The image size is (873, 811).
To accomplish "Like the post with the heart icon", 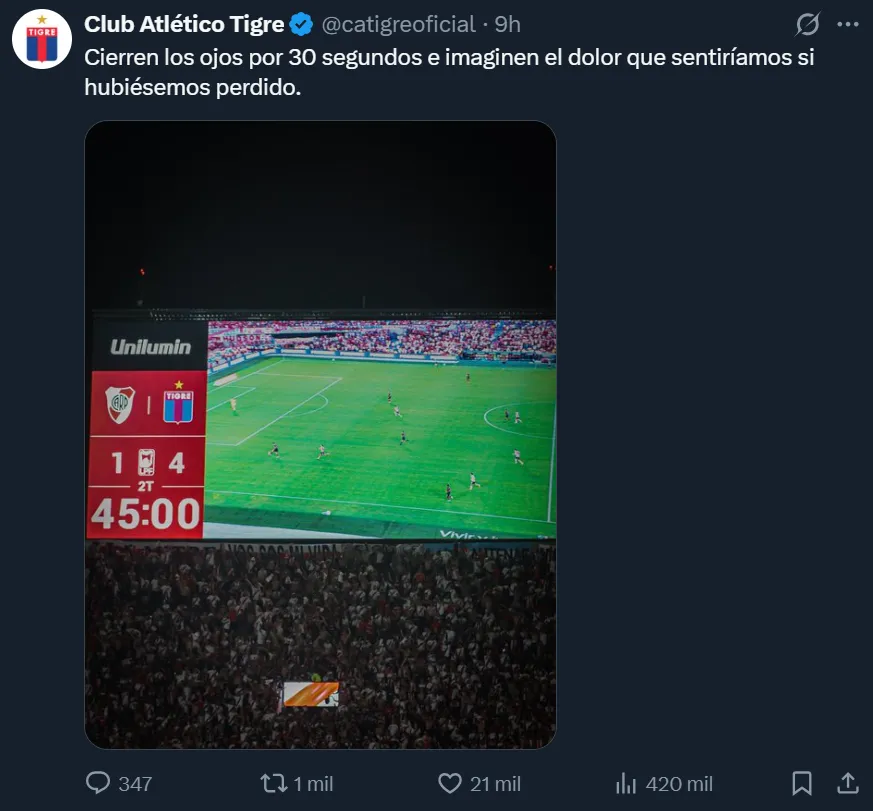I will click(451, 783).
